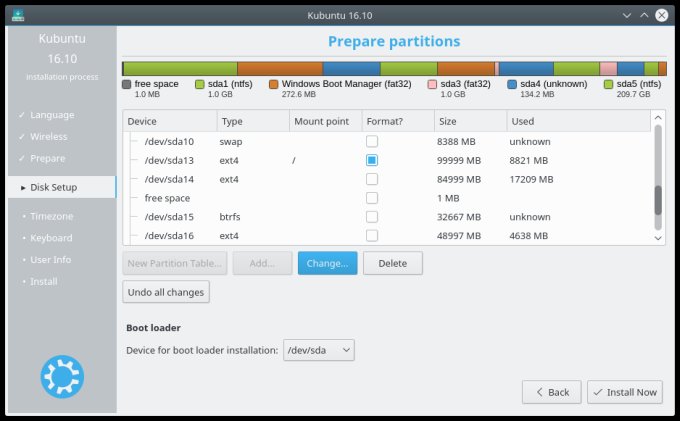The height and width of the screenshot is (421, 680).
Task: Click the Add... button
Action: click(x=262, y=263)
